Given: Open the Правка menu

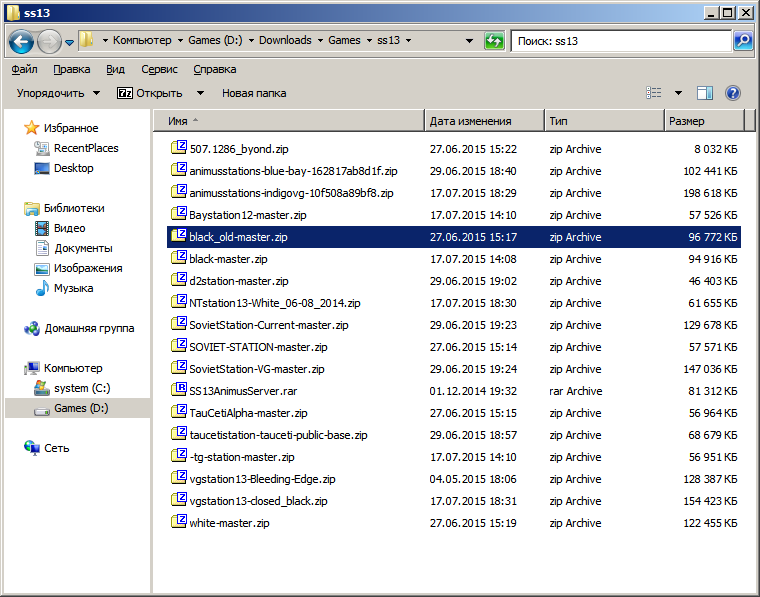Looking at the screenshot, I should pyautogui.click(x=71, y=69).
